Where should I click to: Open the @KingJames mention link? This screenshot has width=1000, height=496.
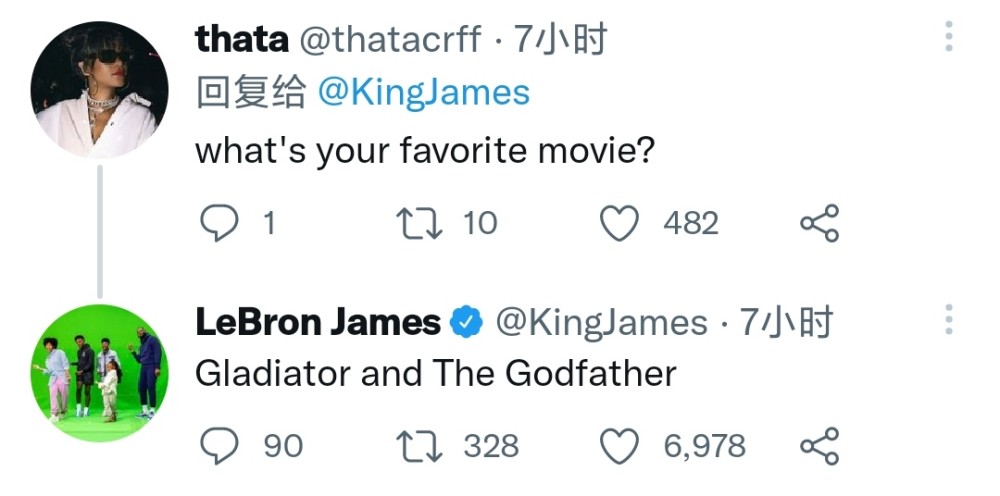pos(423,93)
